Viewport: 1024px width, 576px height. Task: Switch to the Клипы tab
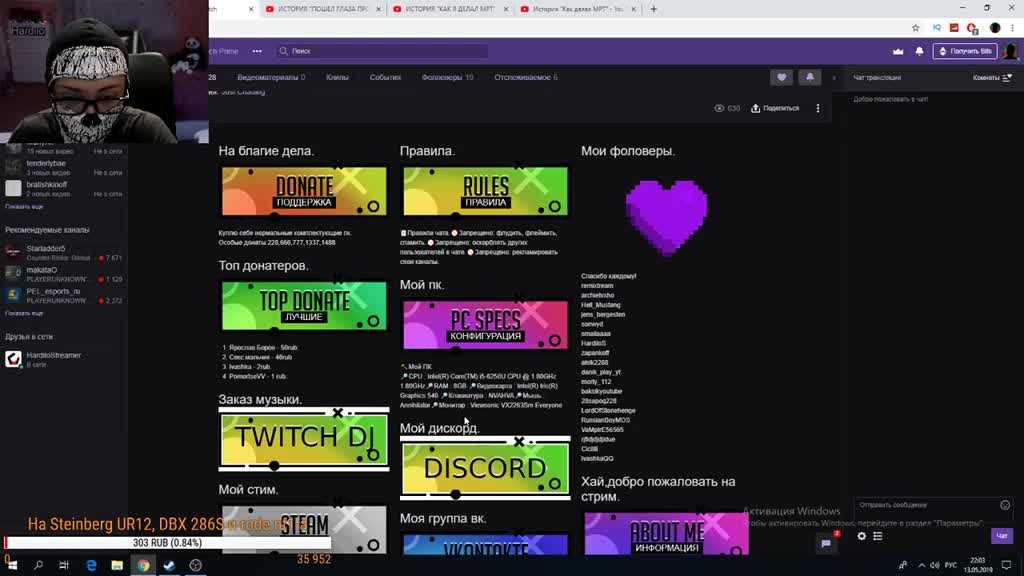337,77
